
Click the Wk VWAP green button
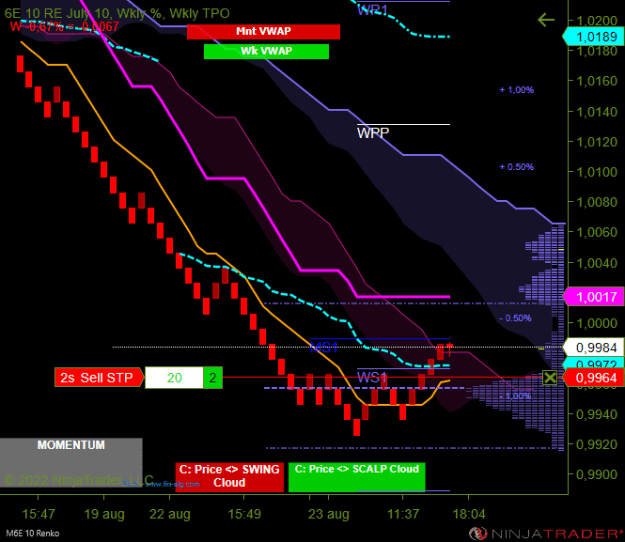click(x=266, y=51)
